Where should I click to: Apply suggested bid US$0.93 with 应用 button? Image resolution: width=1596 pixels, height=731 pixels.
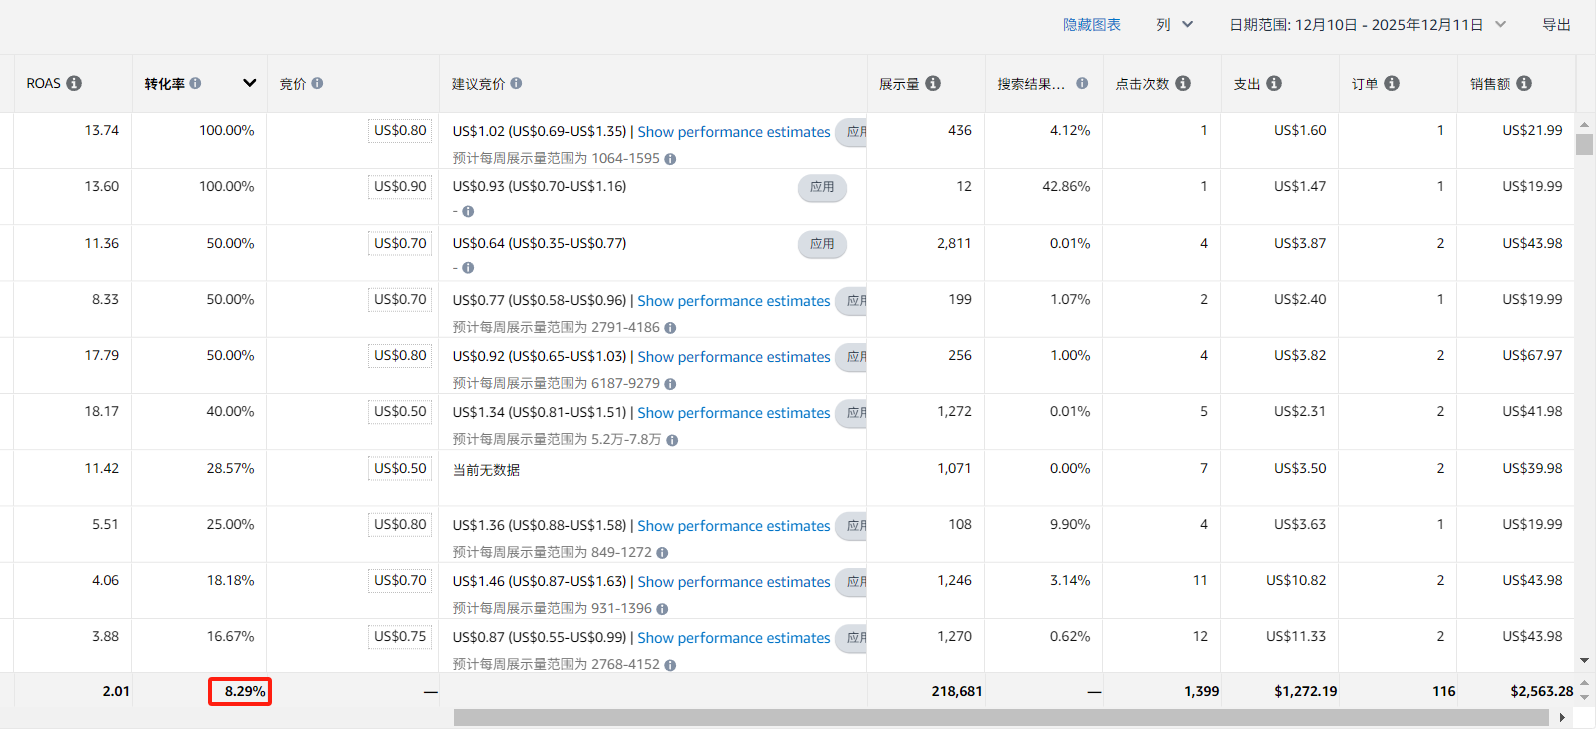[x=822, y=187]
